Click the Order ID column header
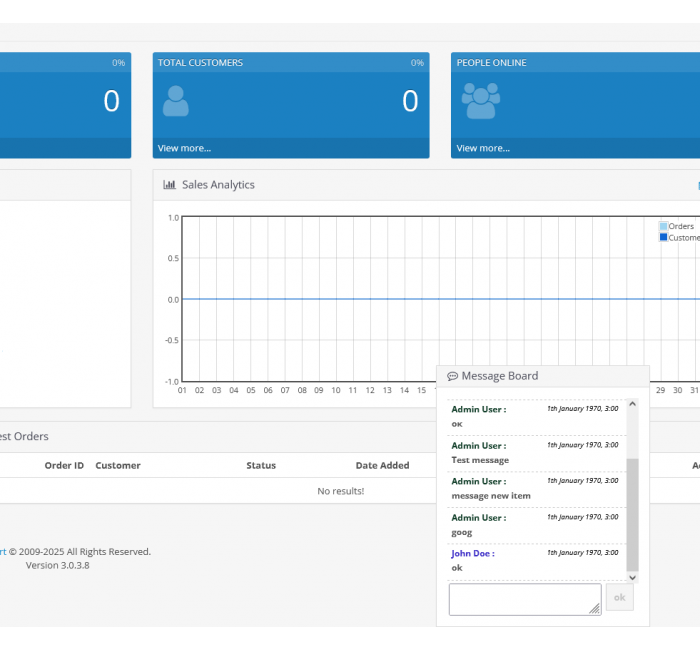This screenshot has height=650, width=700. point(64,465)
